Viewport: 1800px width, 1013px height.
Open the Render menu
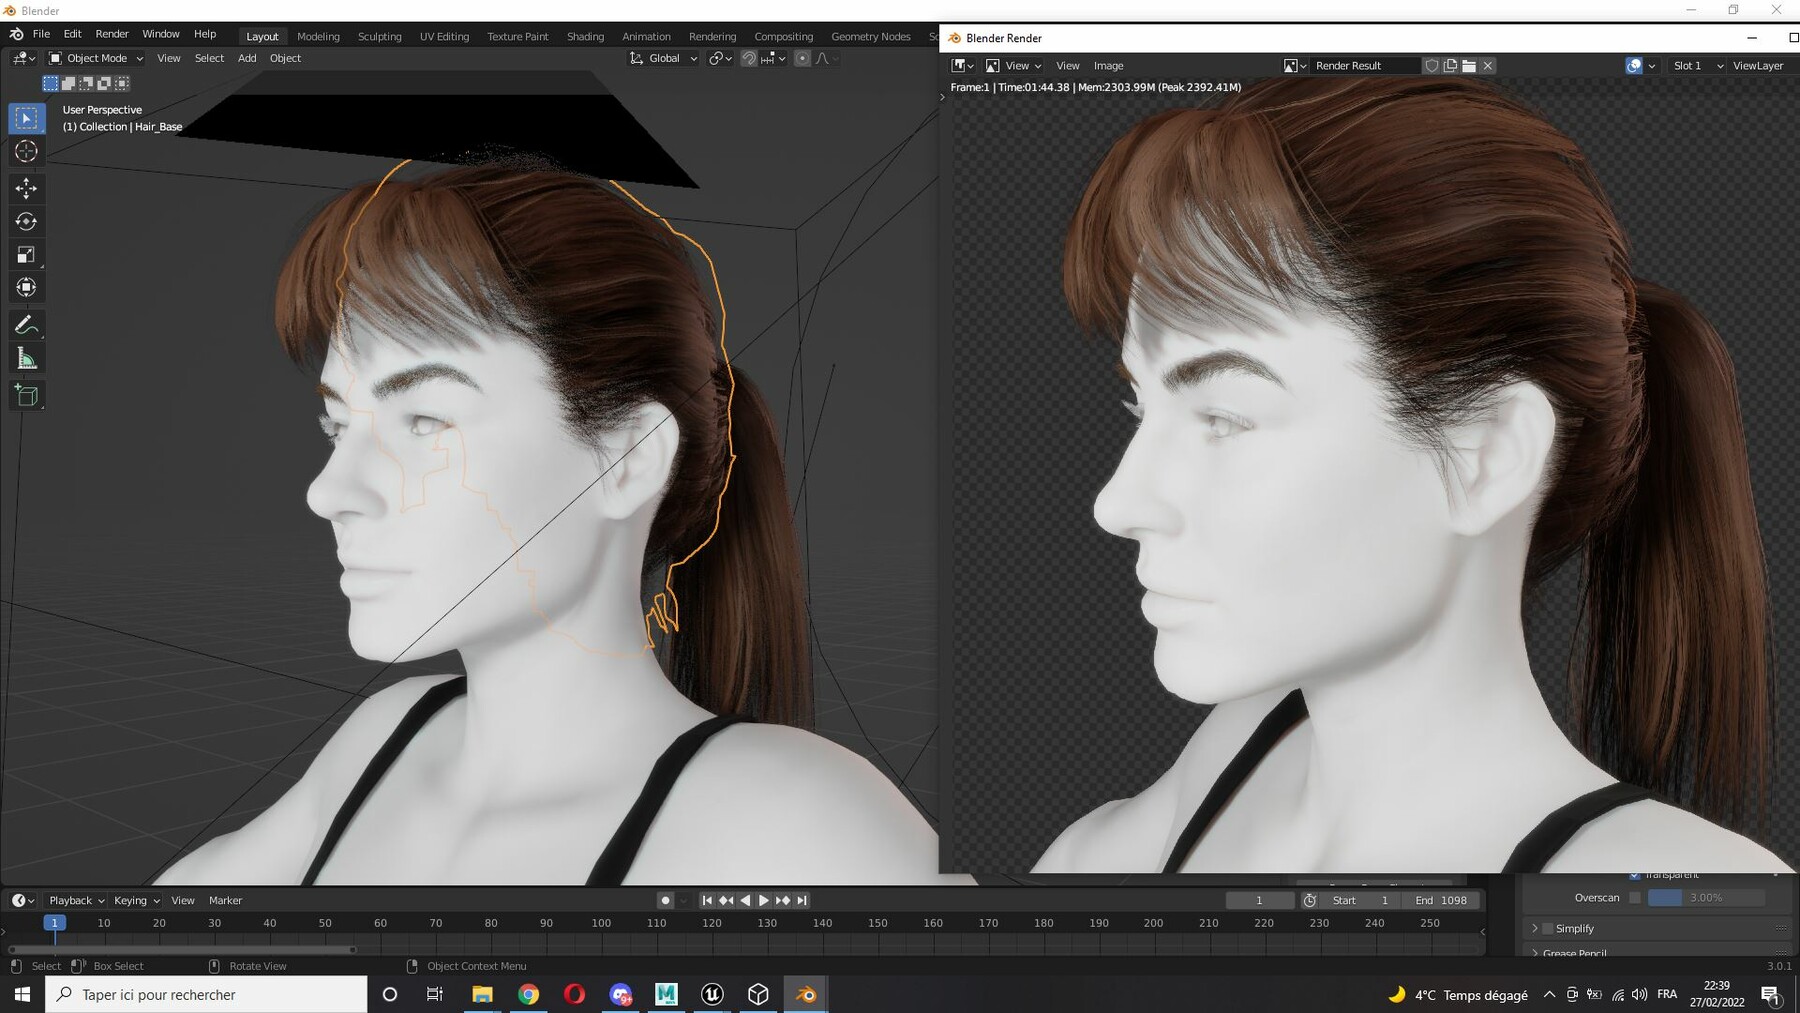click(x=112, y=34)
